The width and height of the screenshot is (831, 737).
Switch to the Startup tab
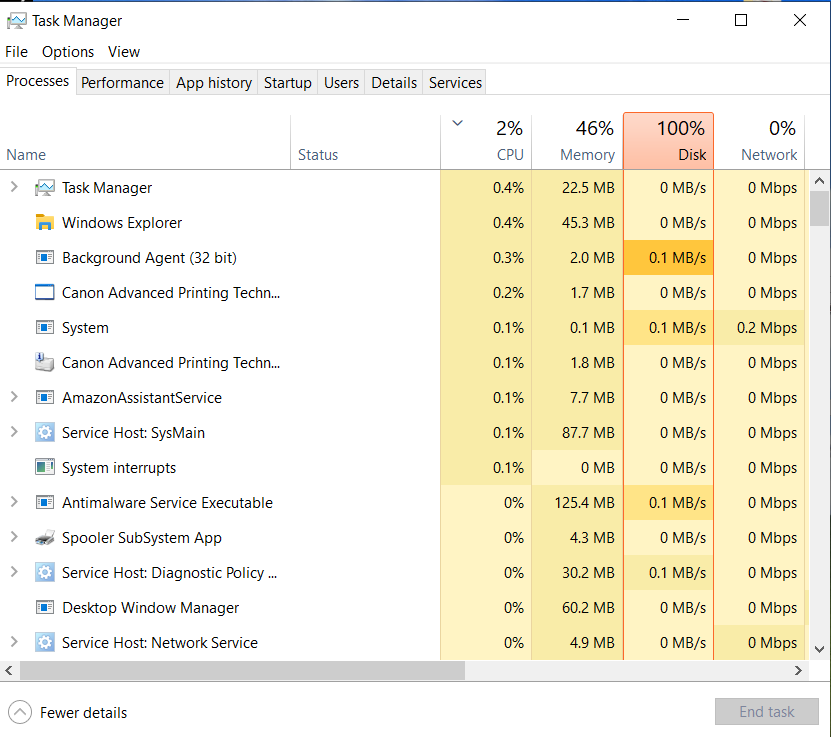point(288,83)
